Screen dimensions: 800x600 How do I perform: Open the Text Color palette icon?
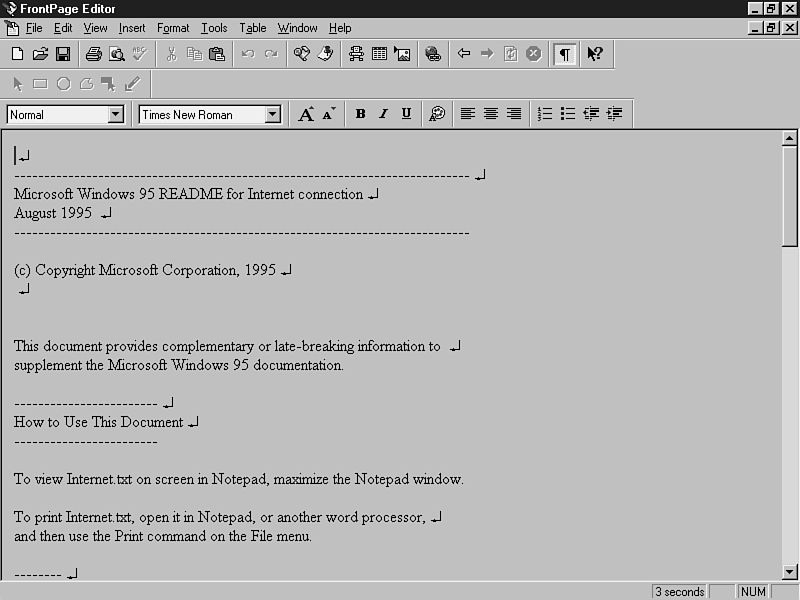pos(437,114)
